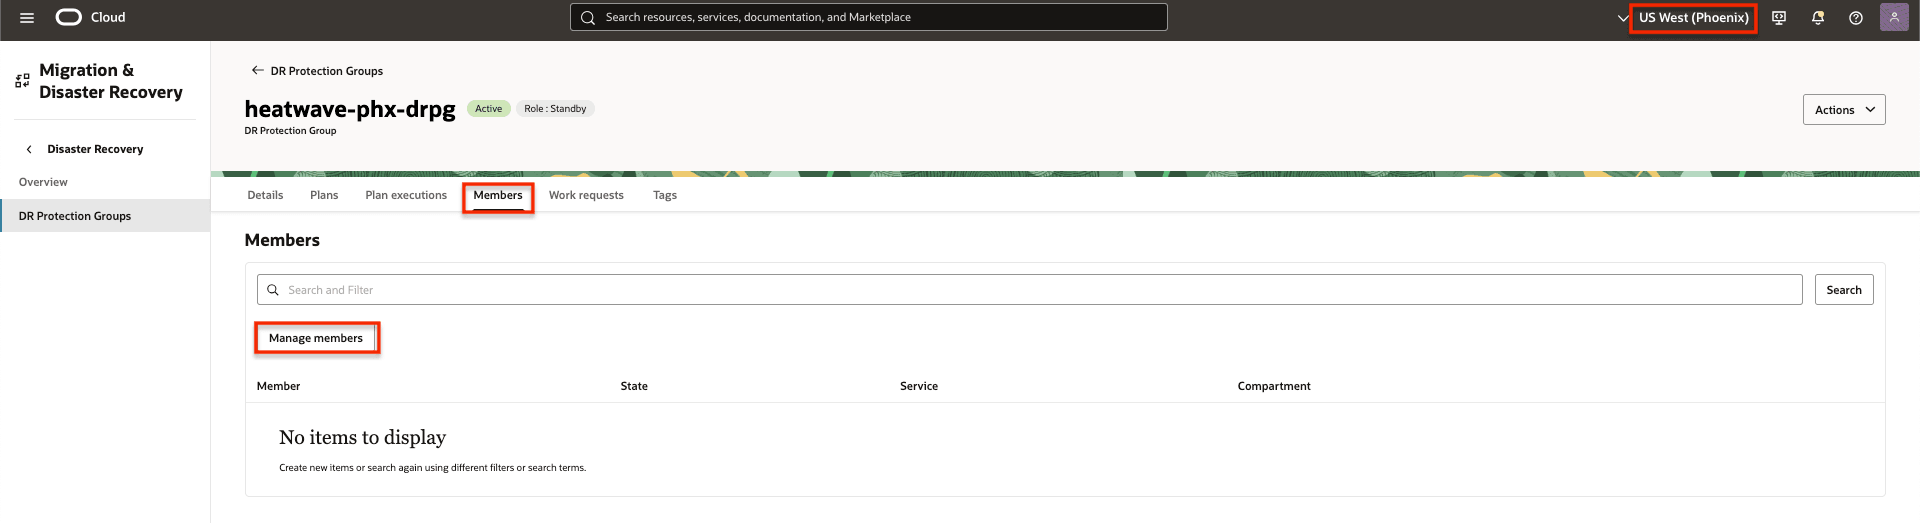Click the No items to display message
Viewport: 1920px width, 523px height.
(x=362, y=437)
